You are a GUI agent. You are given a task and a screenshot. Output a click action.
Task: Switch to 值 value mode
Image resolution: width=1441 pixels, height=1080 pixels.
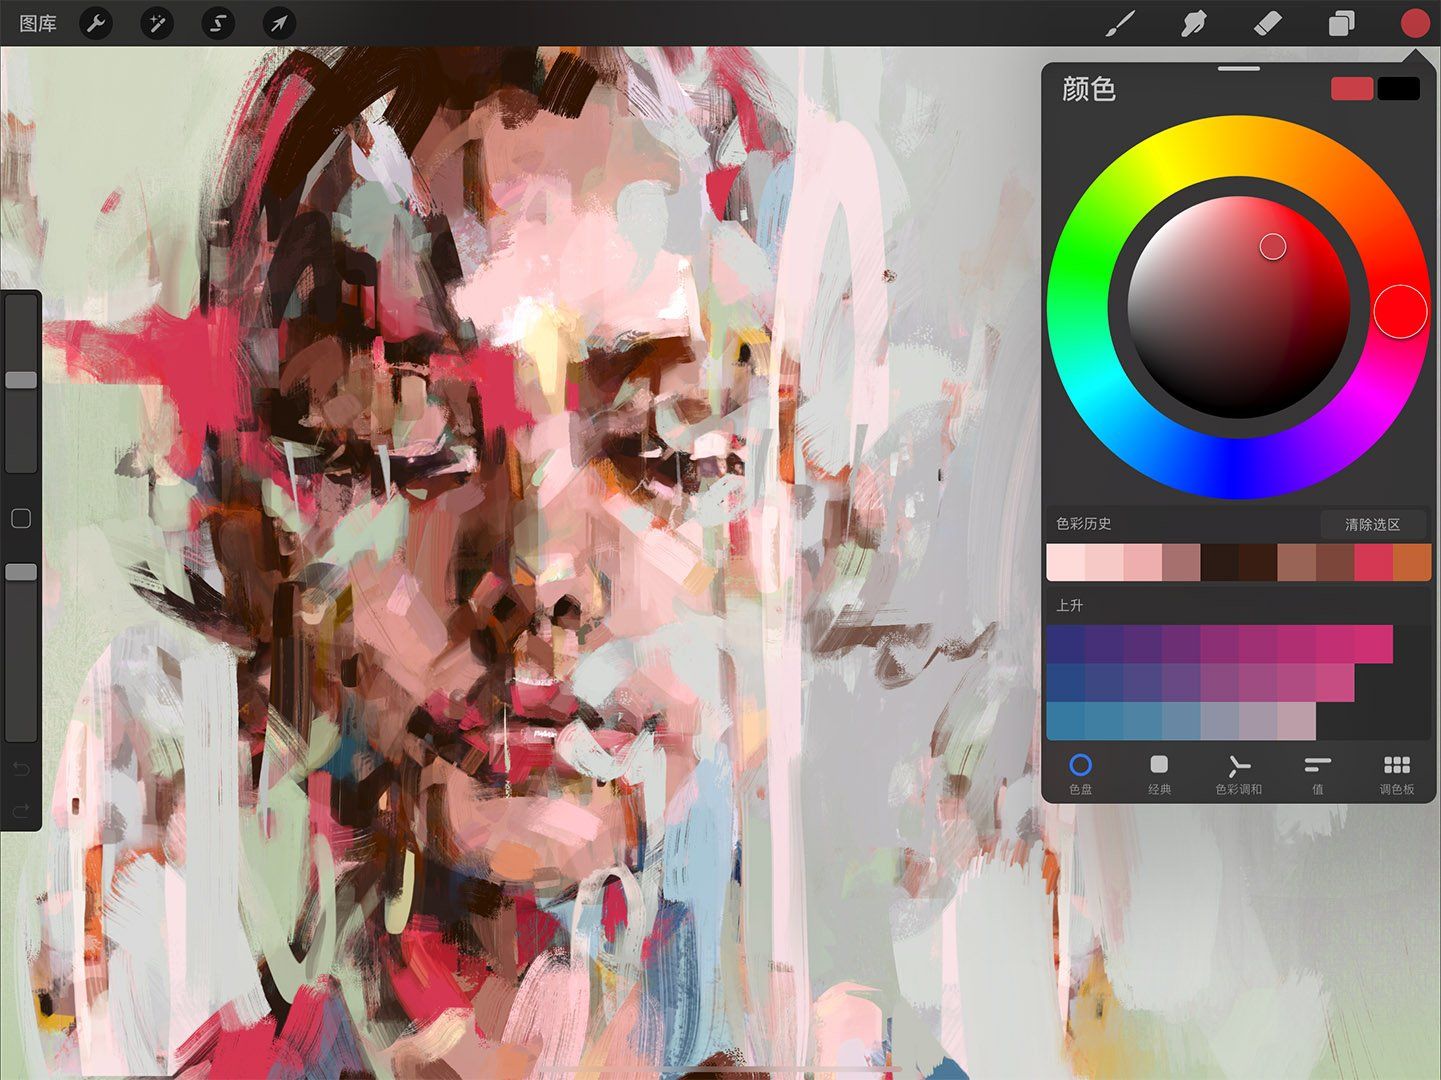(x=1316, y=773)
